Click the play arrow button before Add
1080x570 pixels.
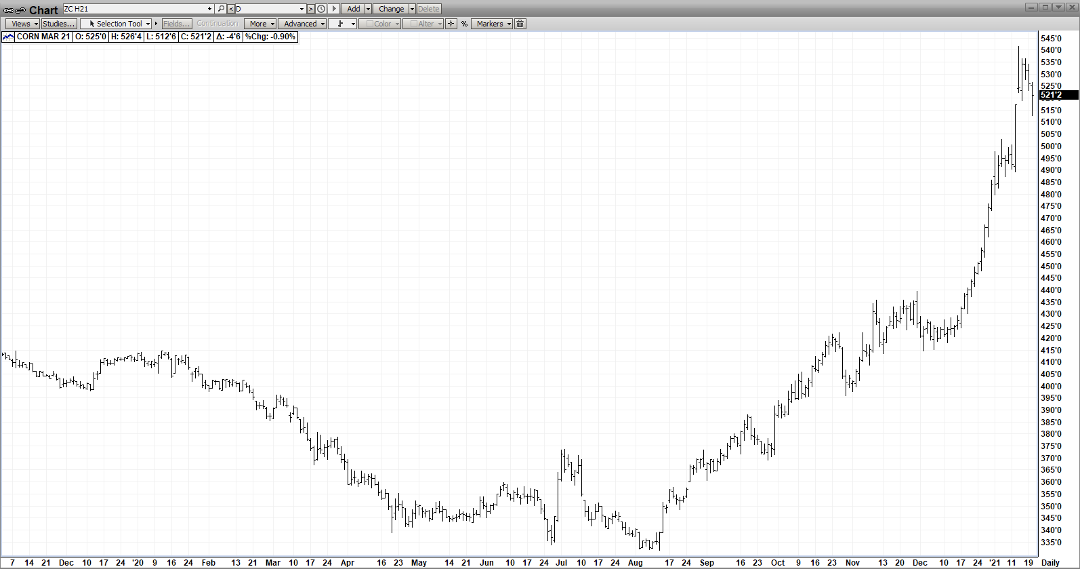(x=334, y=9)
